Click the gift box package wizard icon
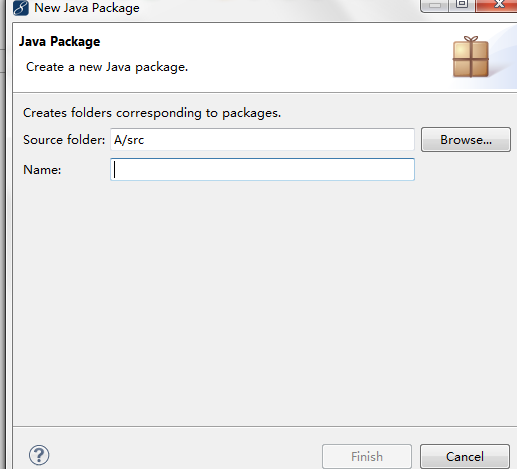Screen dimensions: 517x469 471,57
